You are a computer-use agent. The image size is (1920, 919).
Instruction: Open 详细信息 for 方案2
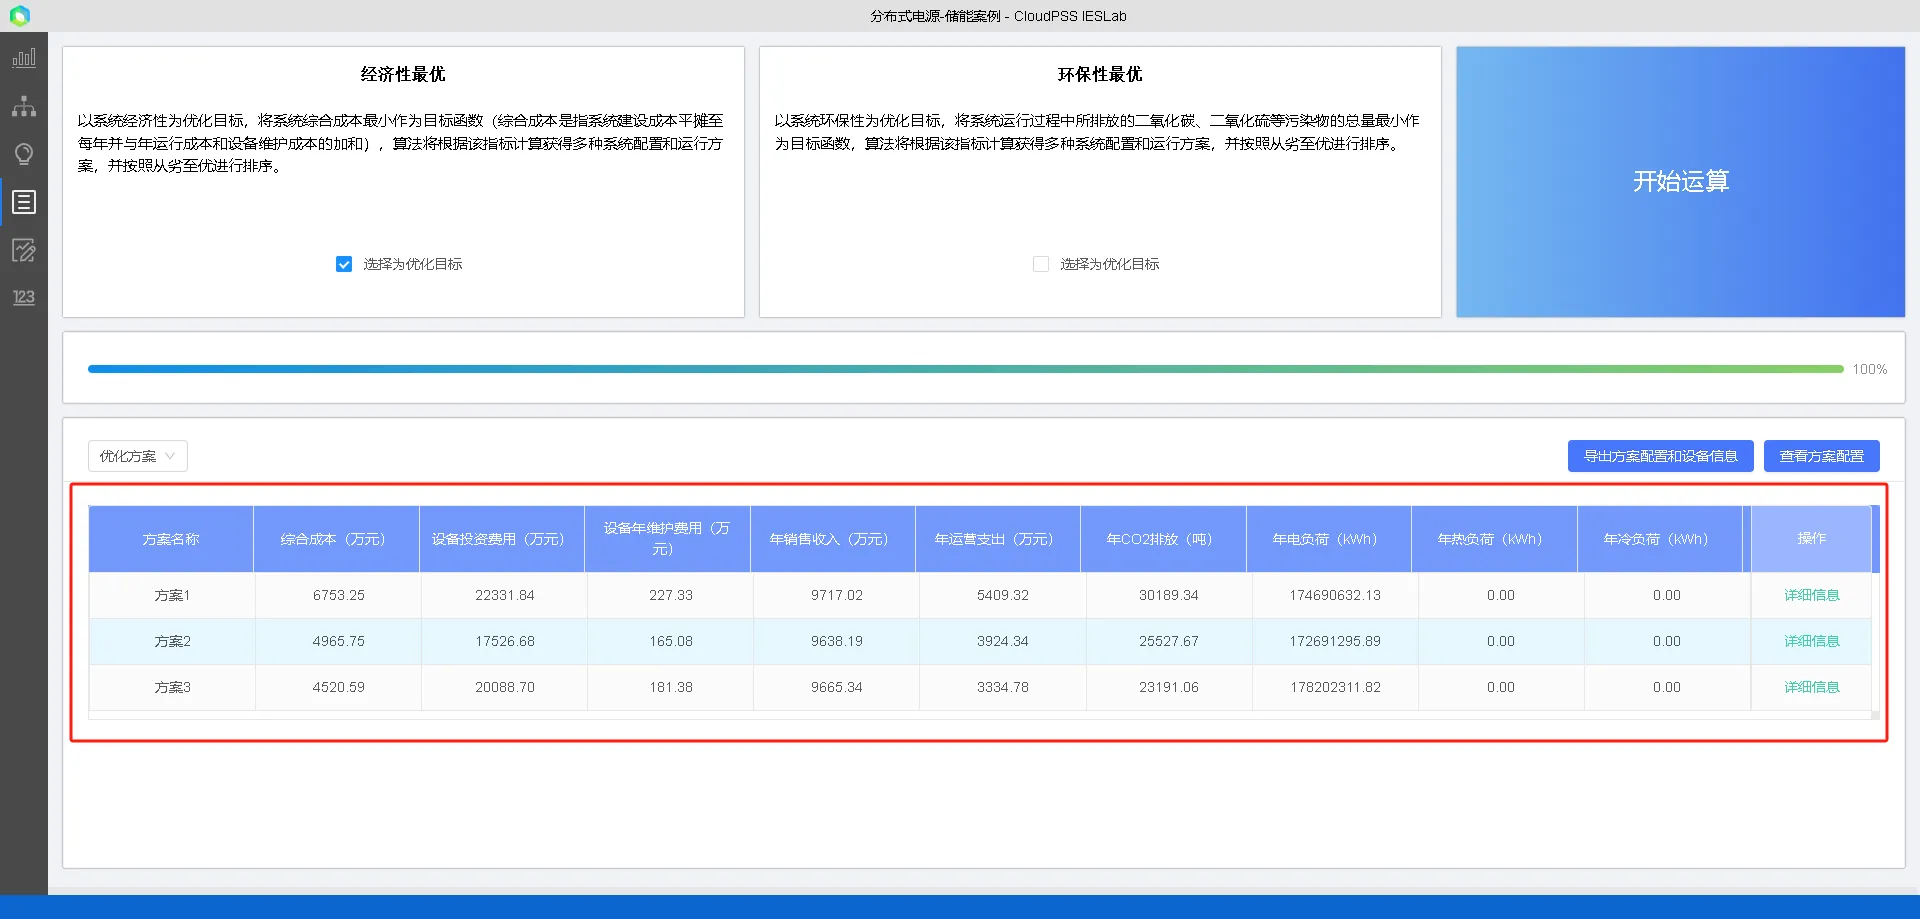pos(1811,641)
